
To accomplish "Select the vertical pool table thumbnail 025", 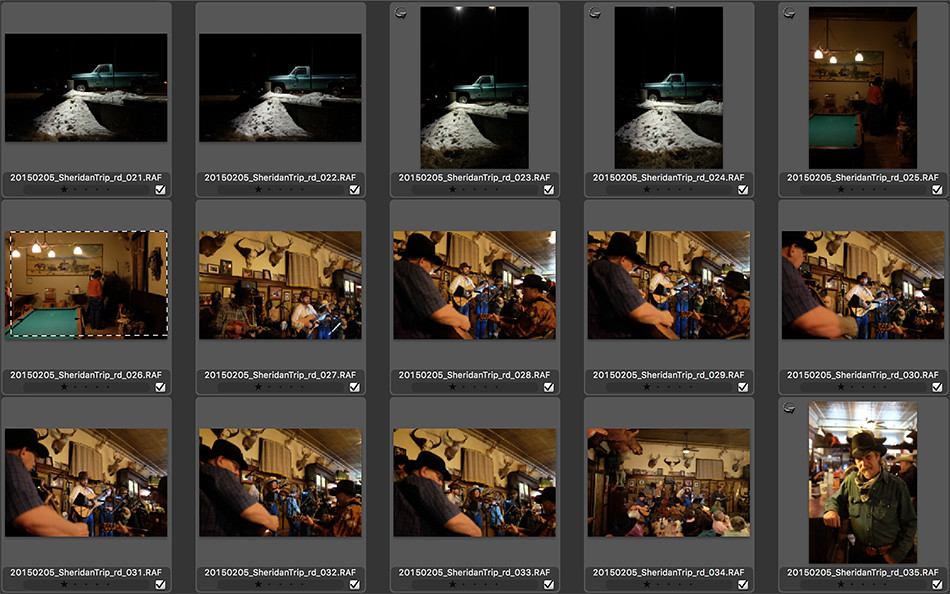I will [863, 88].
